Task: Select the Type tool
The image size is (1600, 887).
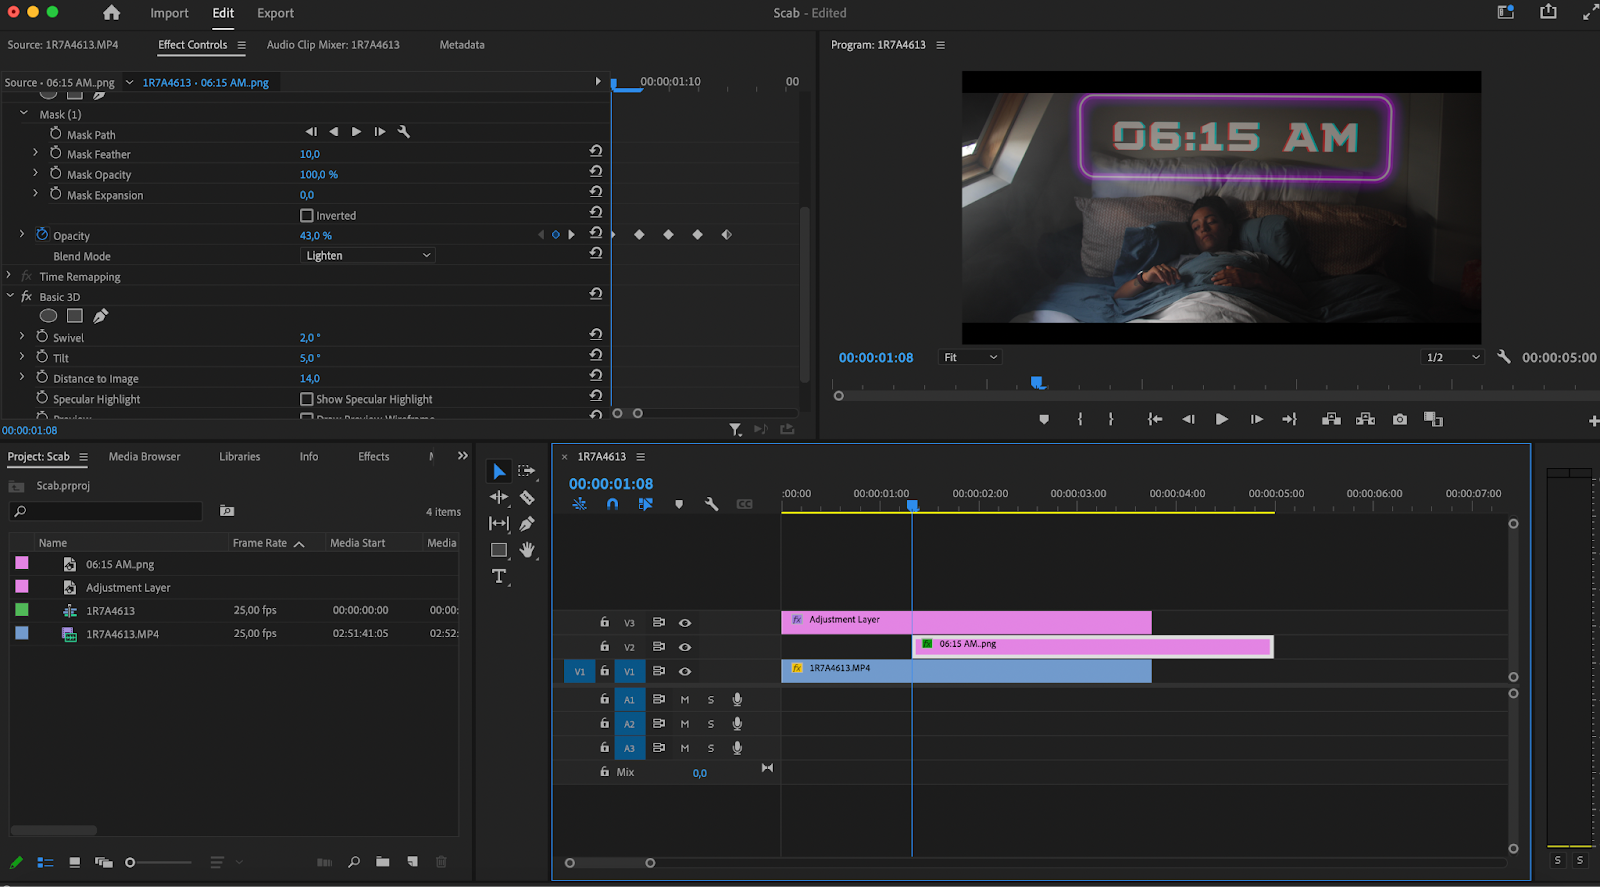Action: tap(499, 576)
